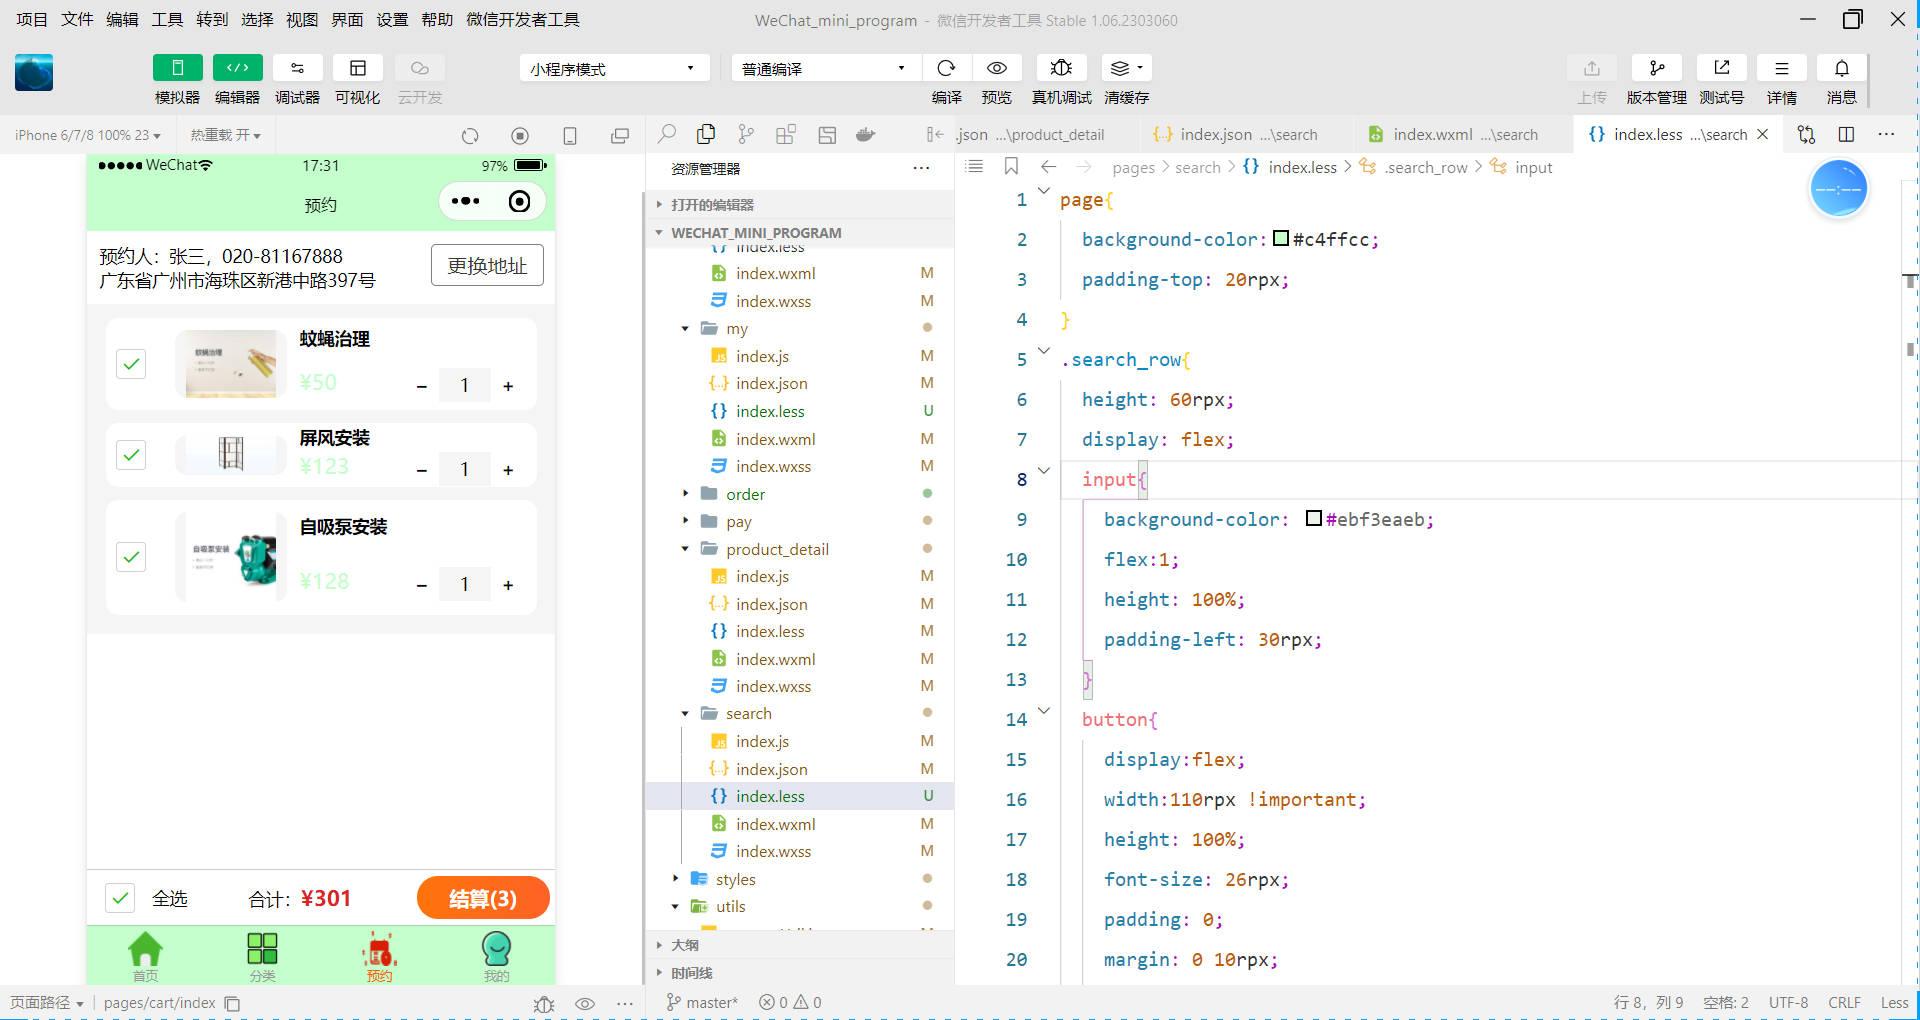Viewport: 1920px width, 1020px height.
Task: Open search in the sidebar
Action: 666,134
